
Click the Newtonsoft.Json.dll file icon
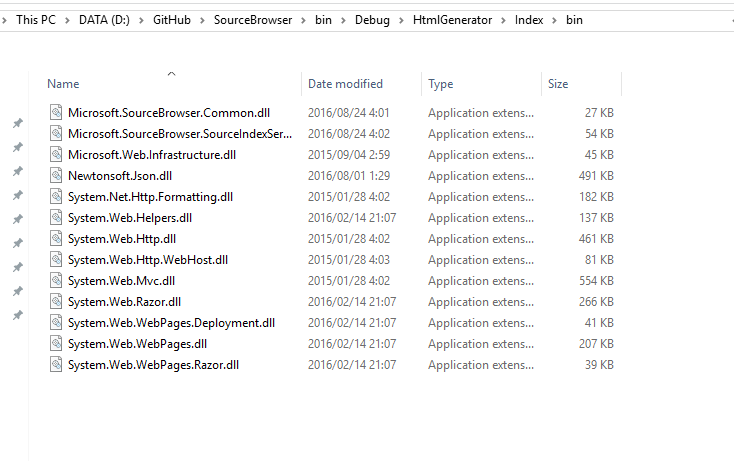(x=56, y=176)
